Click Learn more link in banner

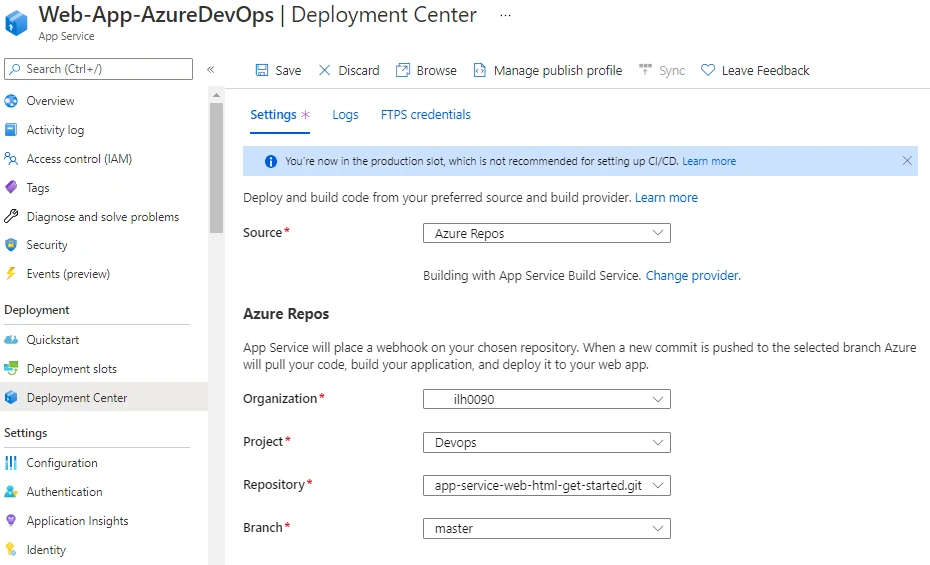point(709,161)
